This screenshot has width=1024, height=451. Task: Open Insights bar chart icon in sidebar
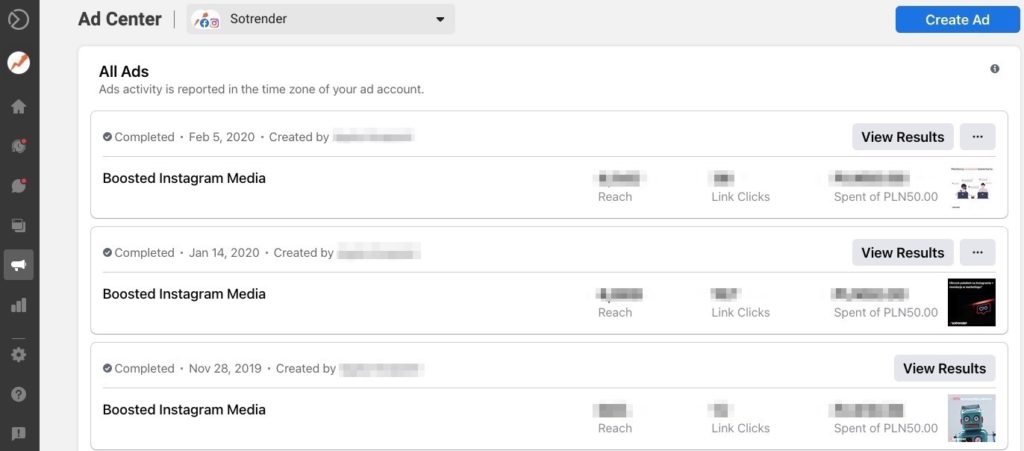tap(18, 305)
